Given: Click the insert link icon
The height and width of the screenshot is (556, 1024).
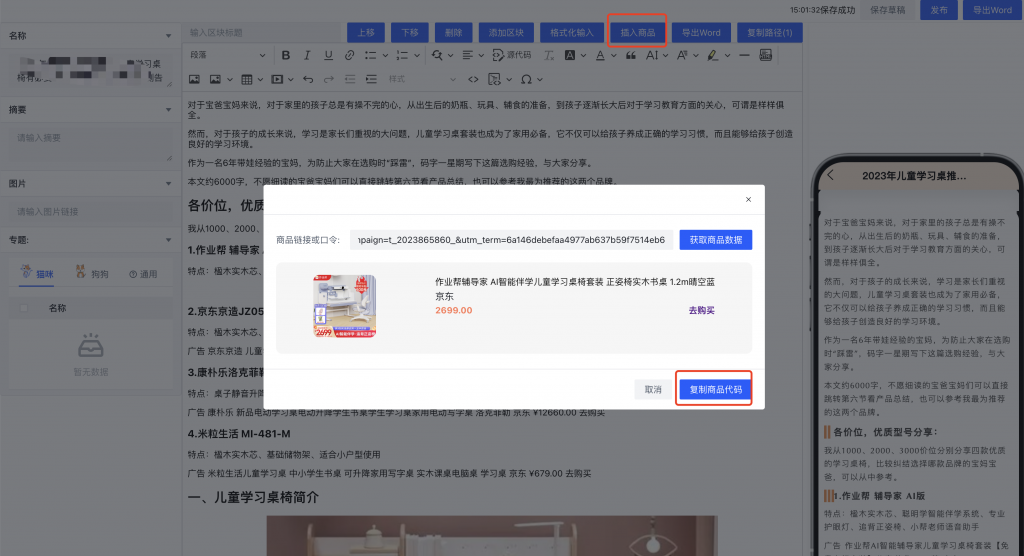Looking at the screenshot, I should click(x=349, y=56).
